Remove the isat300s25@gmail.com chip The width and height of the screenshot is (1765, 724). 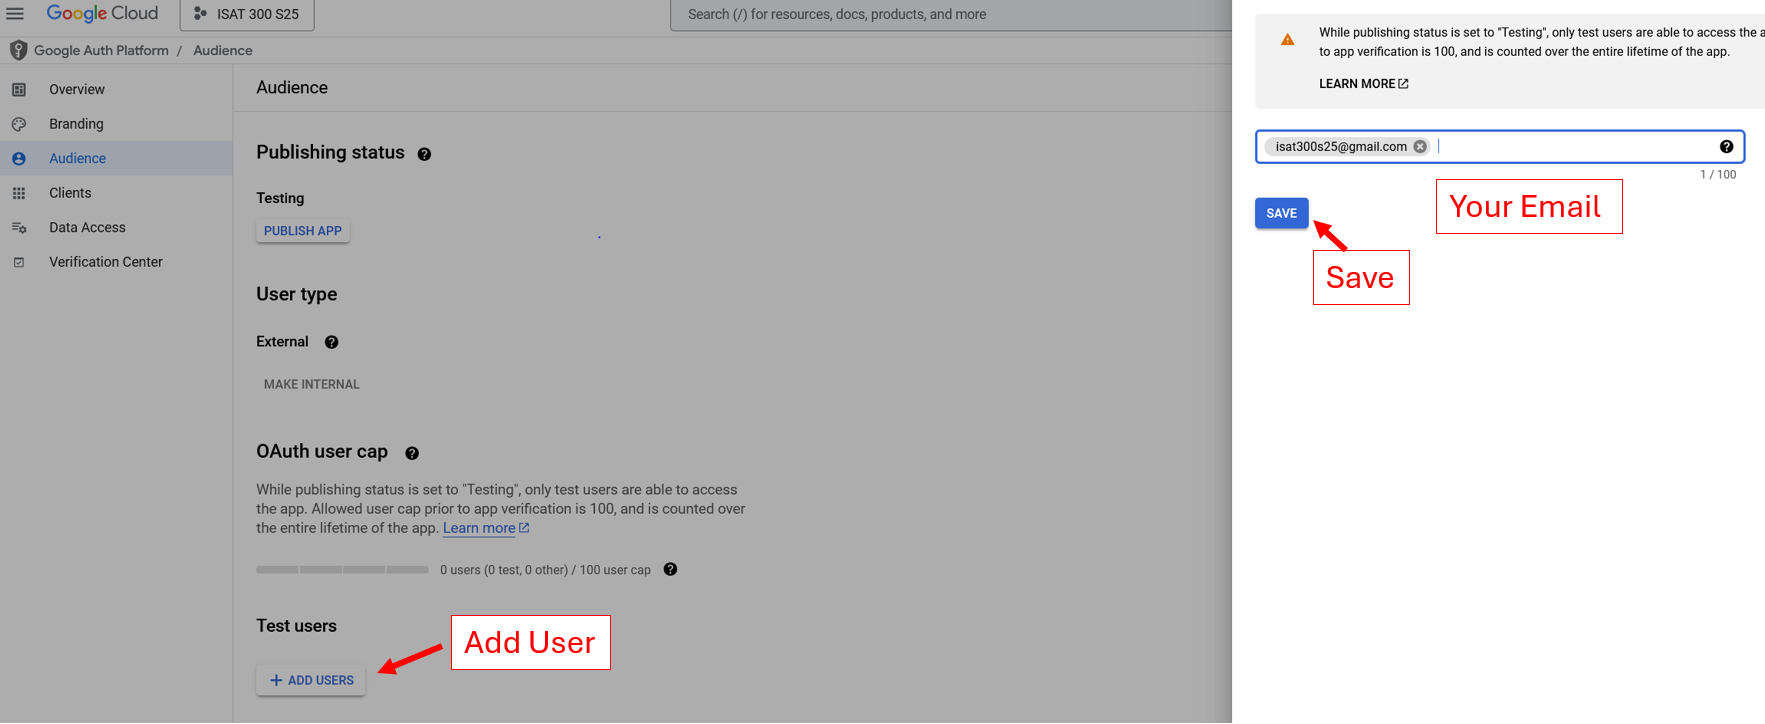pos(1420,146)
